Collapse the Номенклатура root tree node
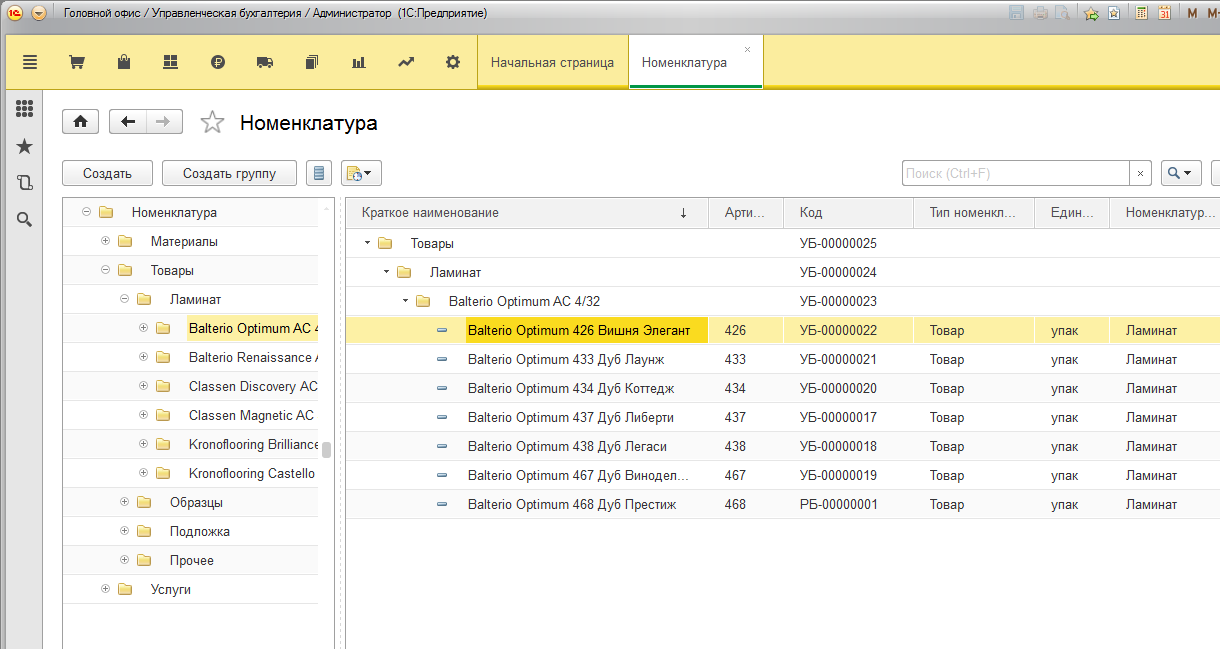Viewport: 1220px width, 649px height. [x=86, y=212]
